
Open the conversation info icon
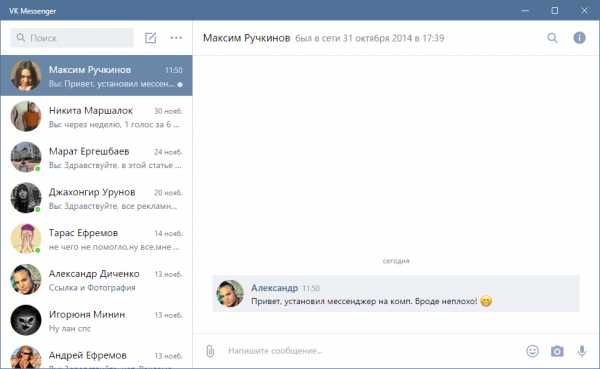point(579,38)
